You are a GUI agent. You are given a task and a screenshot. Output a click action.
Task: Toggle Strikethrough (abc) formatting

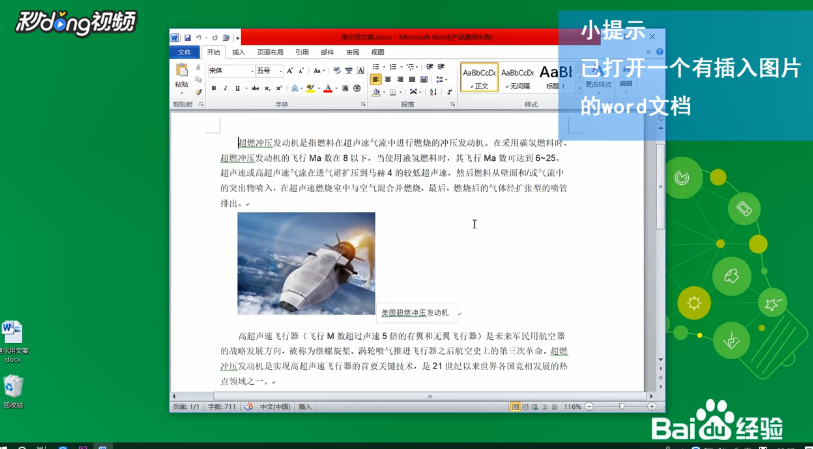pos(255,88)
